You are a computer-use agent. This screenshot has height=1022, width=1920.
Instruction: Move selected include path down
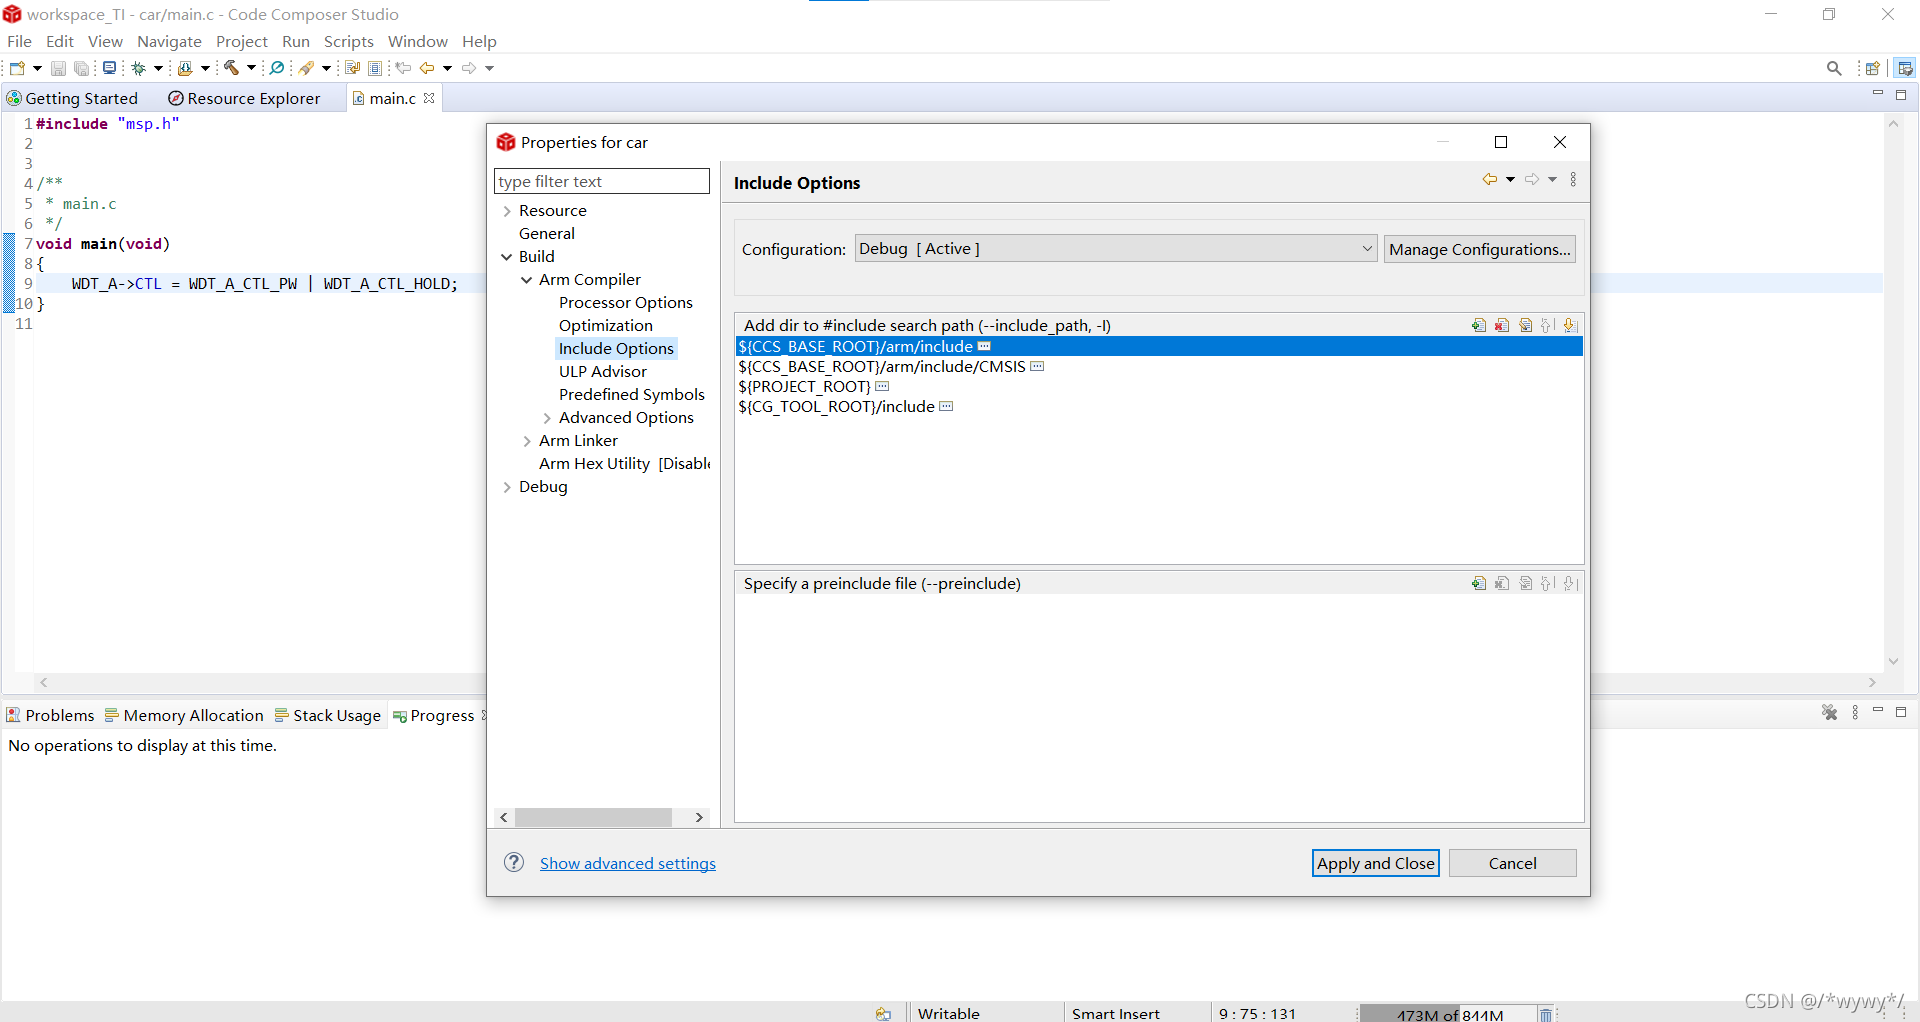[x=1570, y=325]
